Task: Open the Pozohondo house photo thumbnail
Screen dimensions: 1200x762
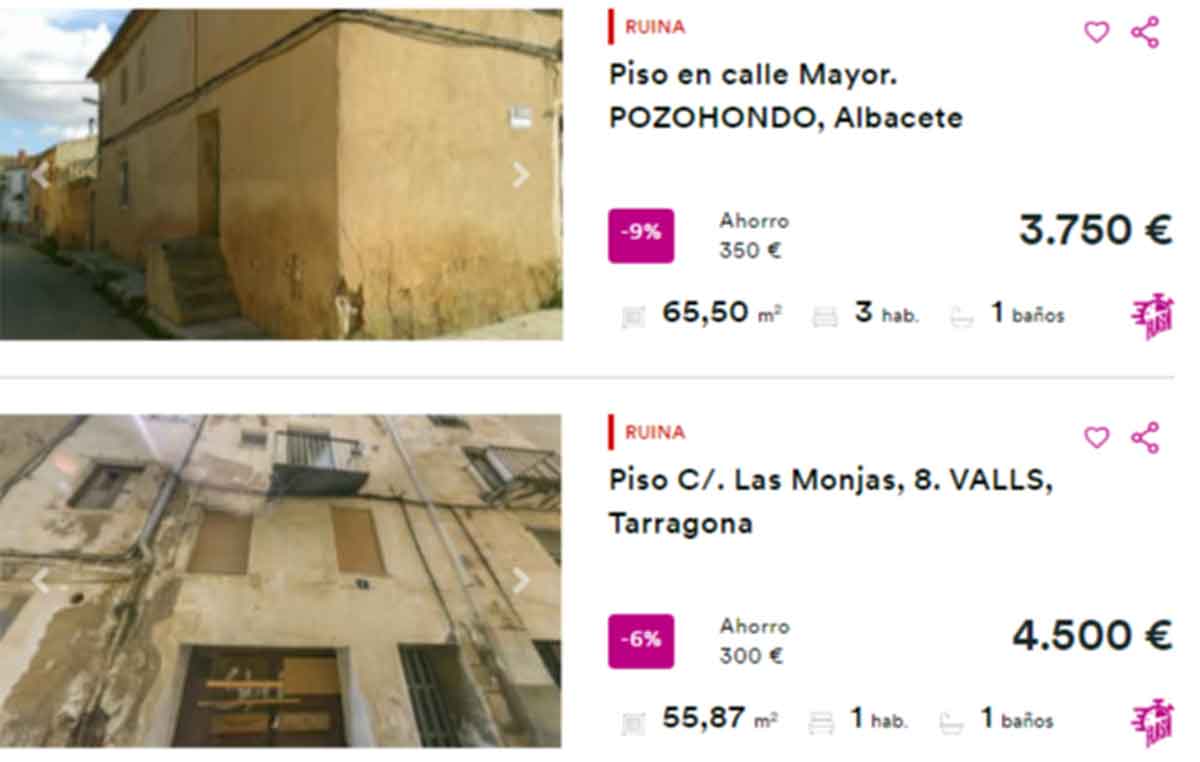Action: coord(281,174)
